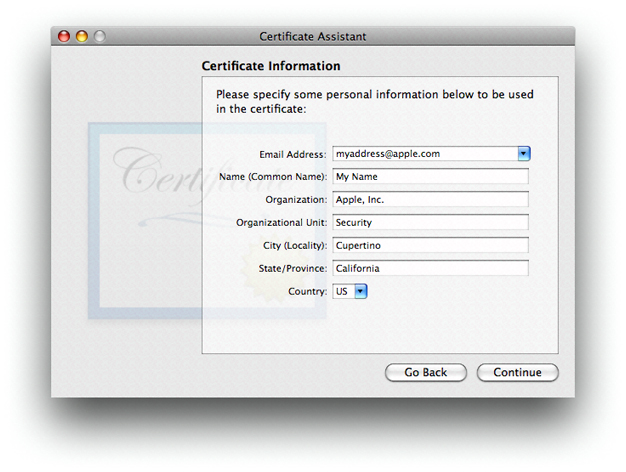Image resolution: width=626 pixels, height=472 pixels.
Task: Click the Go Back button
Action: (x=426, y=372)
